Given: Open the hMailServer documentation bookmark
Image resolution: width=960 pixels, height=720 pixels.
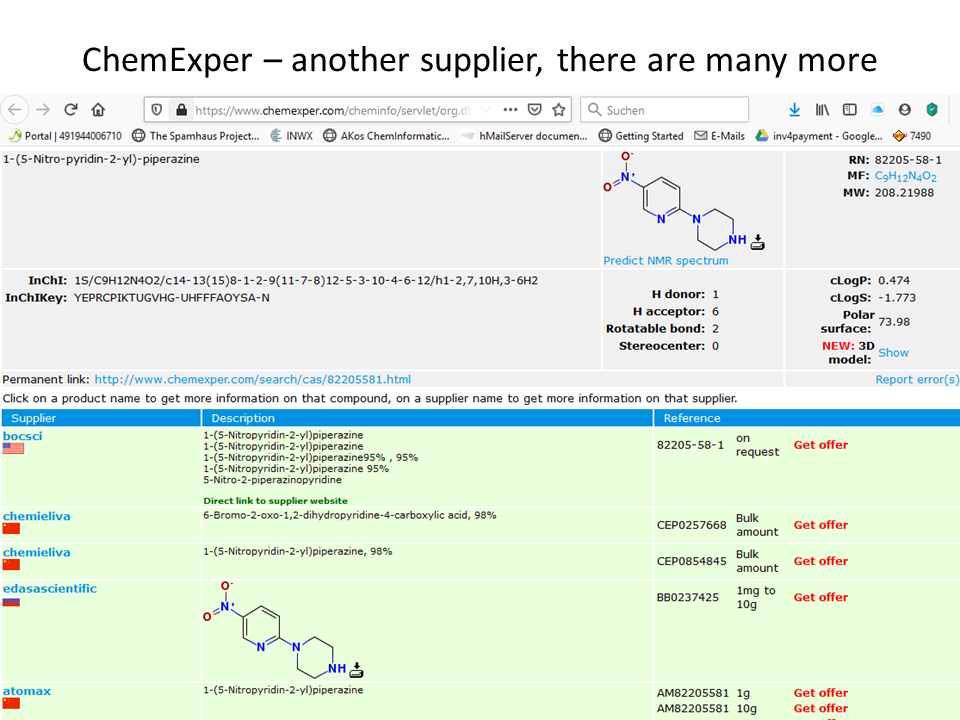Looking at the screenshot, I should click(525, 136).
